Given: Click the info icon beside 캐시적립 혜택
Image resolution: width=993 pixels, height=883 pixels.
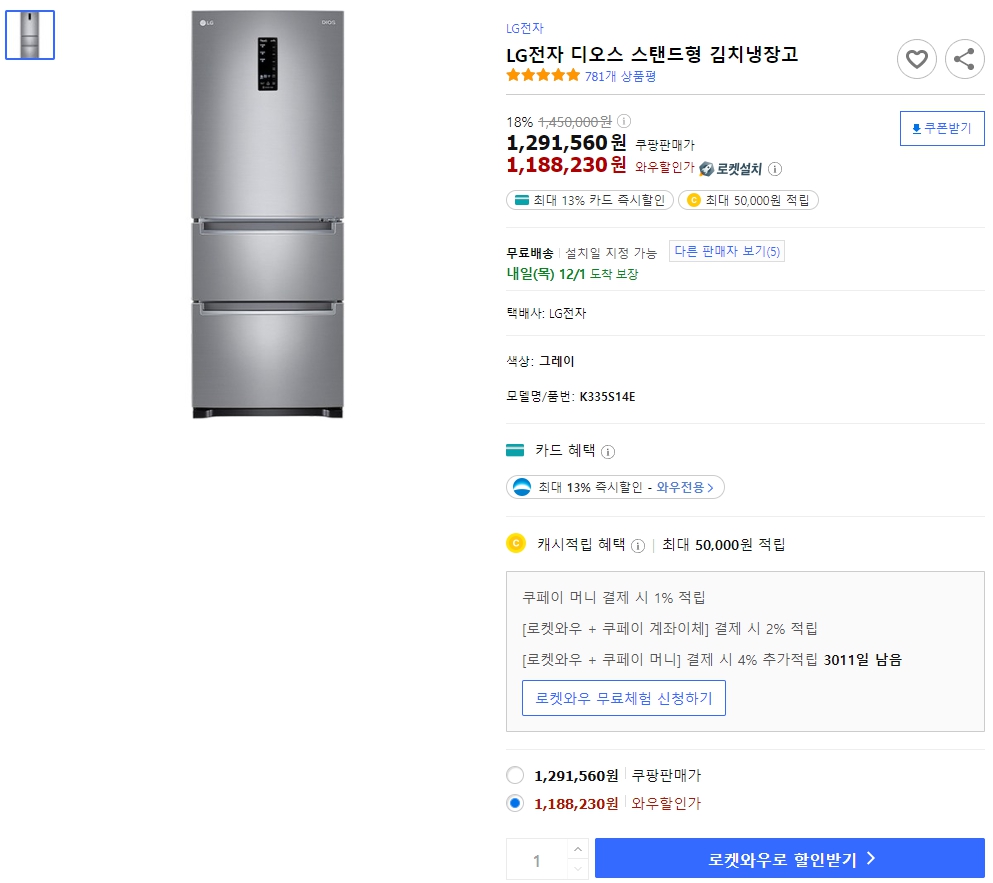Looking at the screenshot, I should 639,546.
